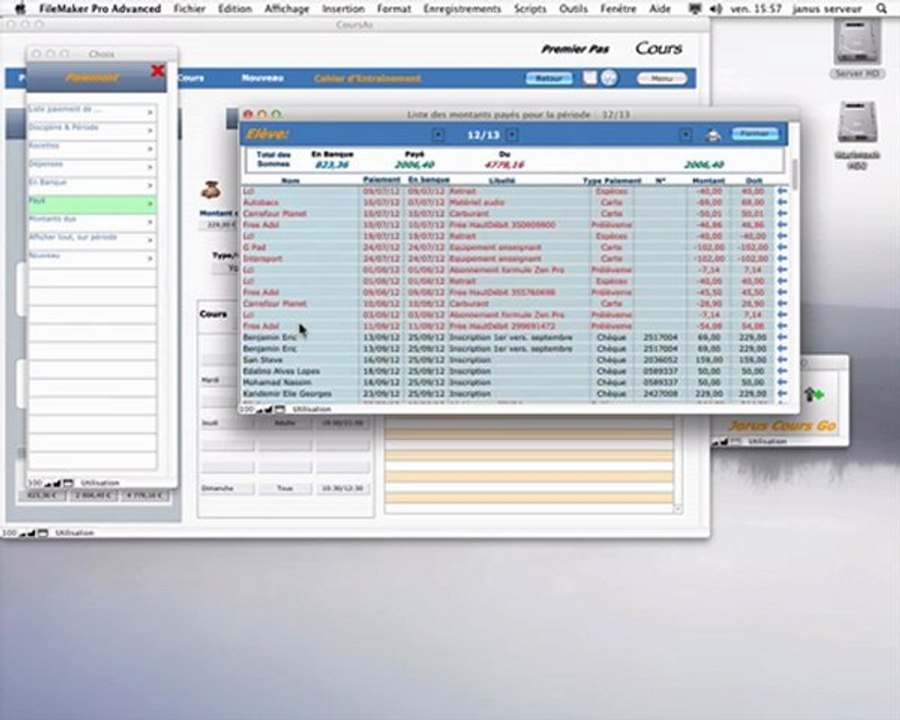Open the Fichier menu
The height and width of the screenshot is (720, 900).
(x=189, y=9)
